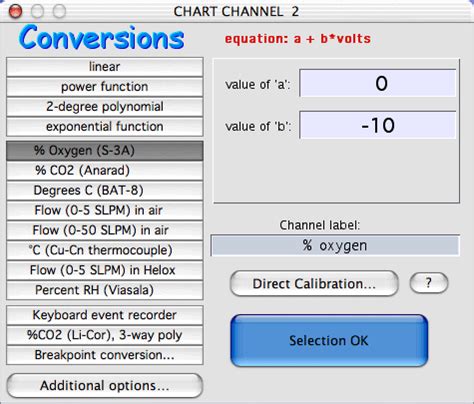Click the question mark help button
The image size is (474, 404).
coord(429,283)
